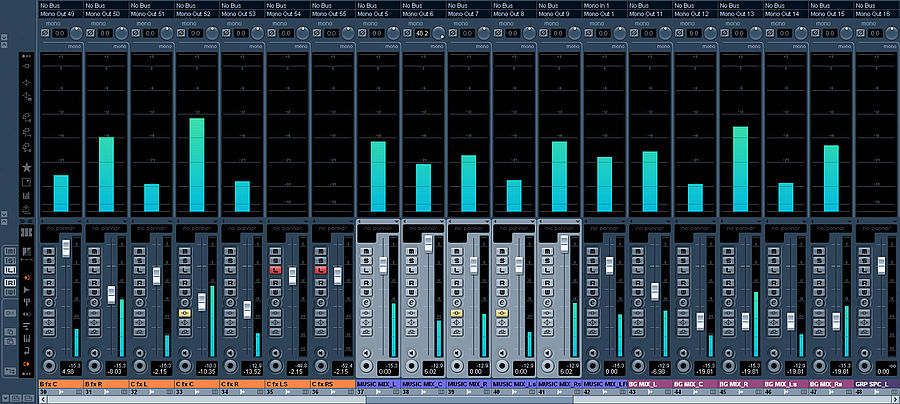Disable red Listen on C fx LS
This screenshot has width=900, height=404.
coord(276,270)
